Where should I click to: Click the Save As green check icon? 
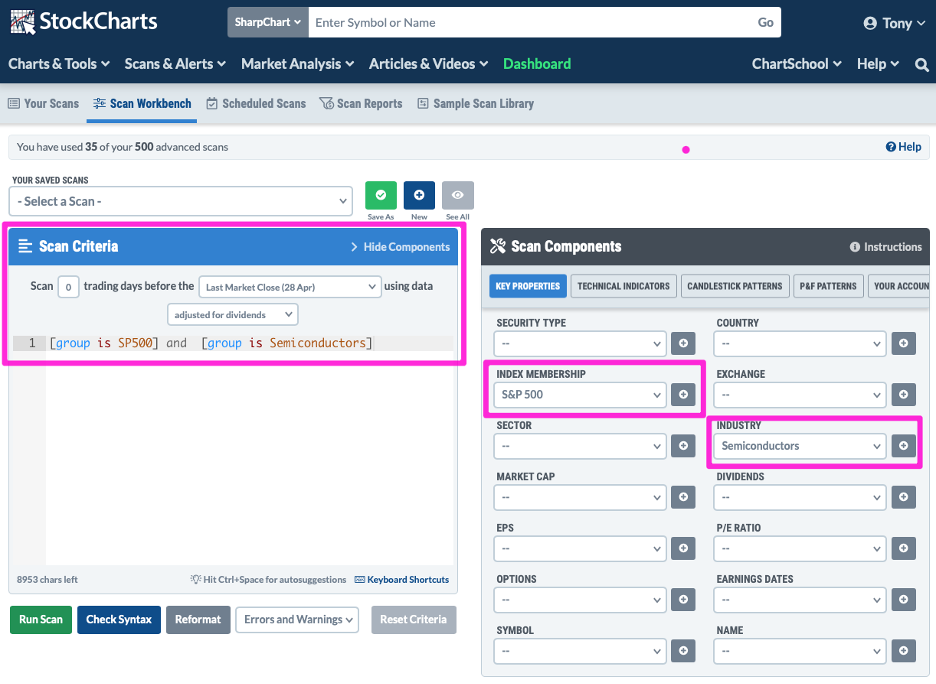point(381,195)
